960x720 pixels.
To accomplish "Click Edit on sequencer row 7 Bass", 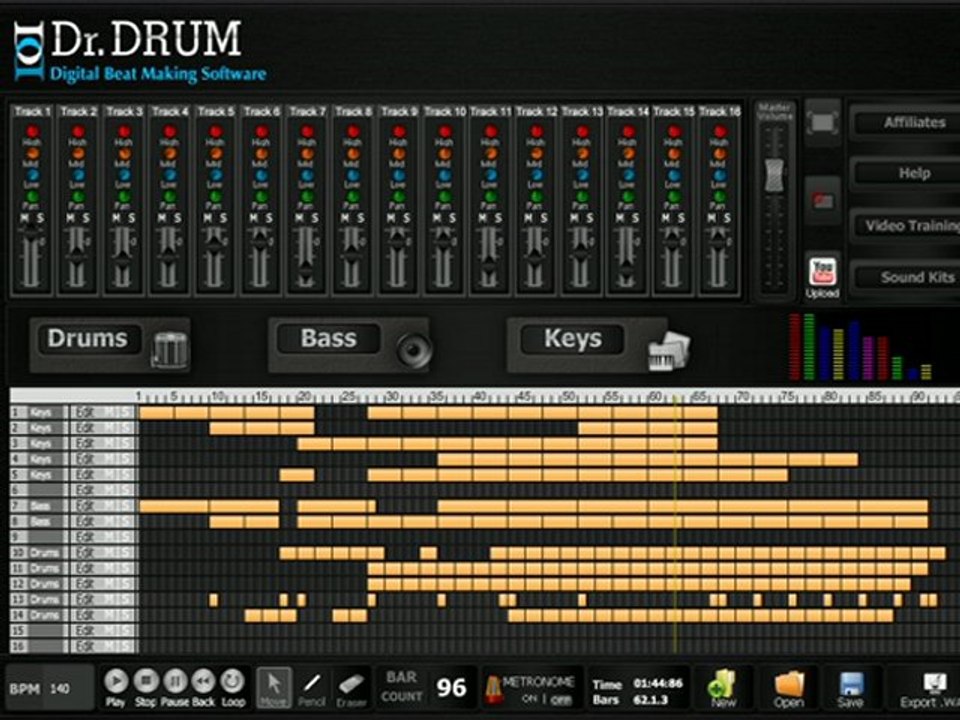I will click(x=84, y=506).
